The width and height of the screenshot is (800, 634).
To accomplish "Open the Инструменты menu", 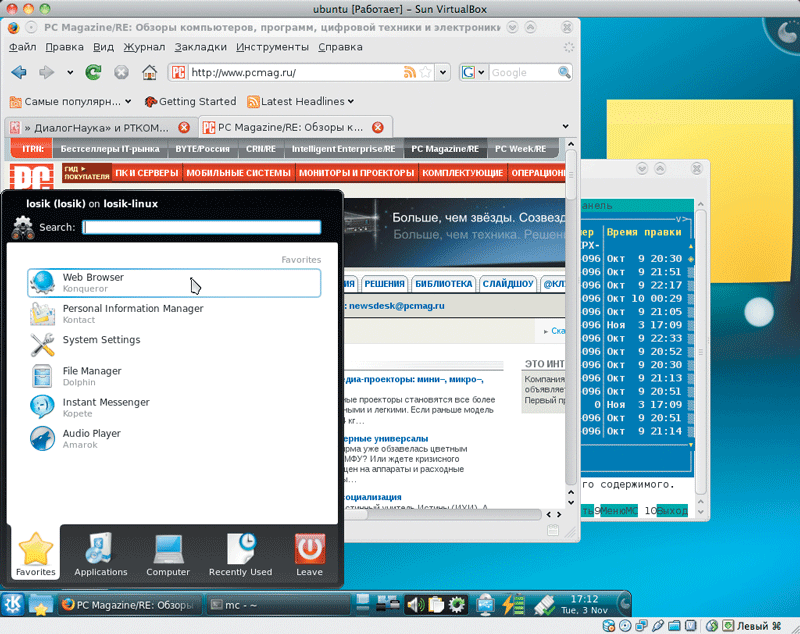I will coord(272,47).
